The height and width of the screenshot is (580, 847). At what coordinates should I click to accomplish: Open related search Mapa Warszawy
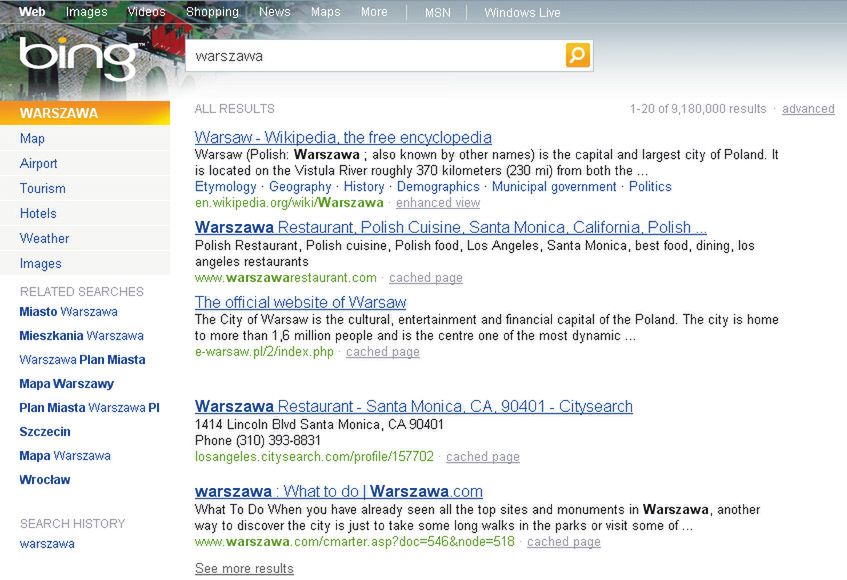[x=66, y=383]
